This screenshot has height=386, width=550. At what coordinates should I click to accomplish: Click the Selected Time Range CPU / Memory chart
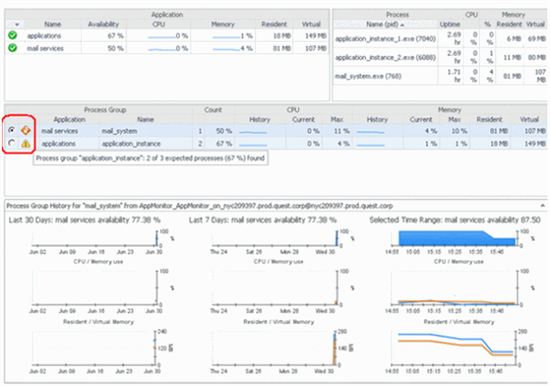click(x=455, y=287)
